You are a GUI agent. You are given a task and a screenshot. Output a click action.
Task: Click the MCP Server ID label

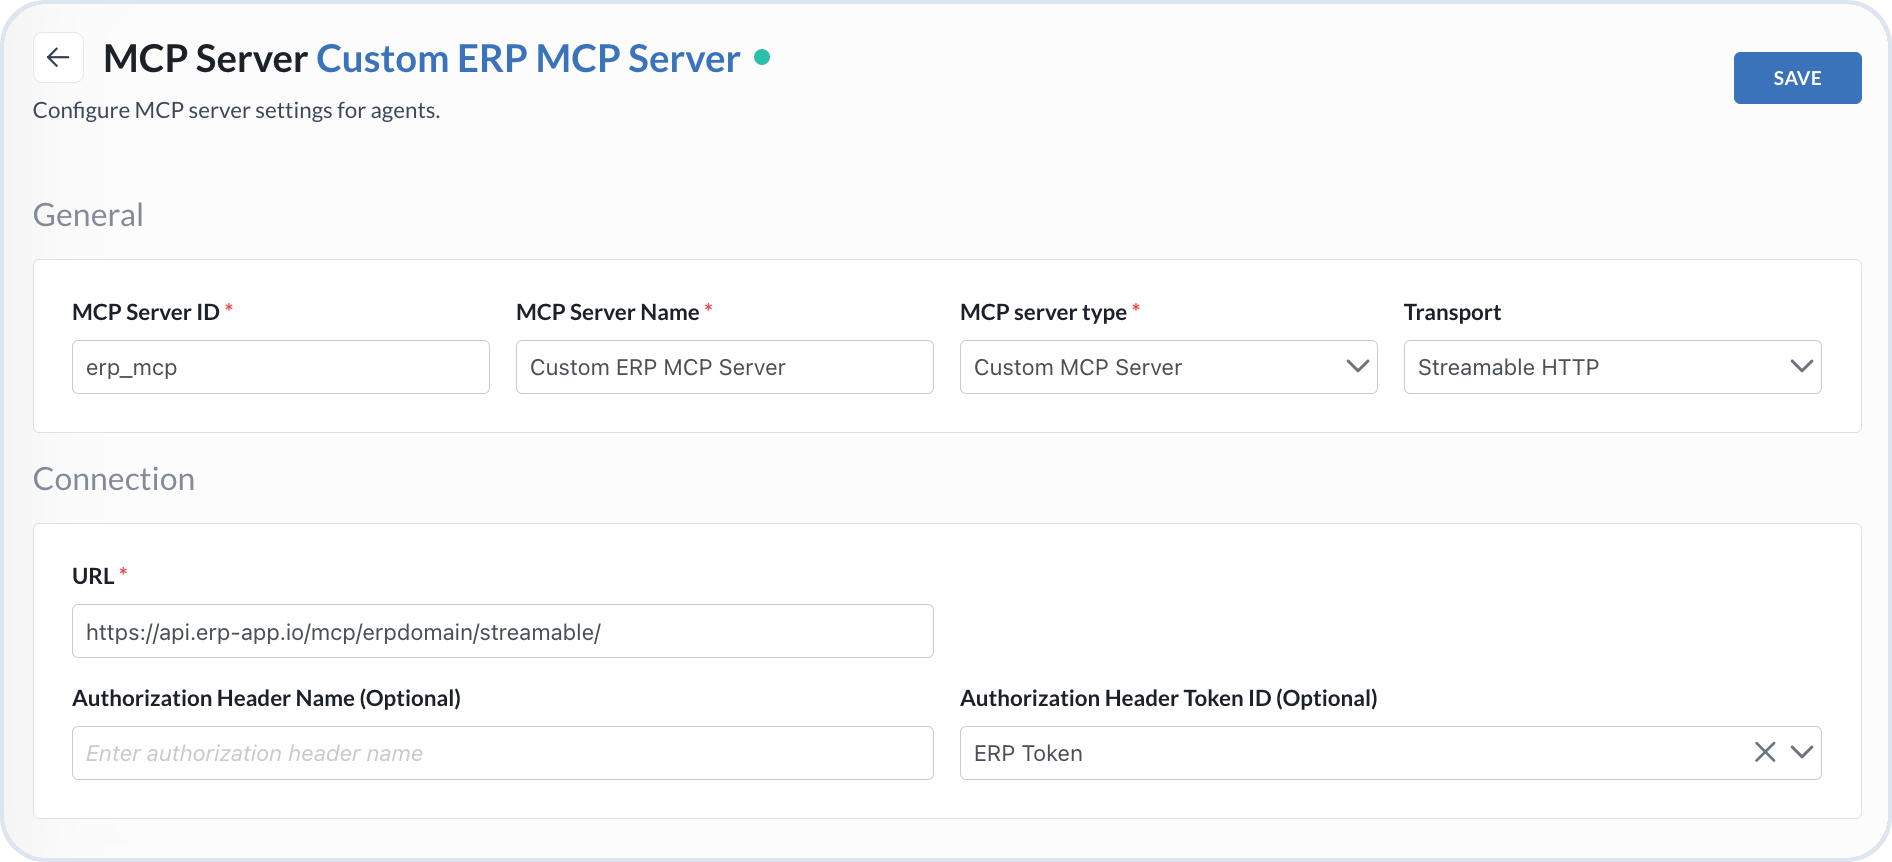146,312
